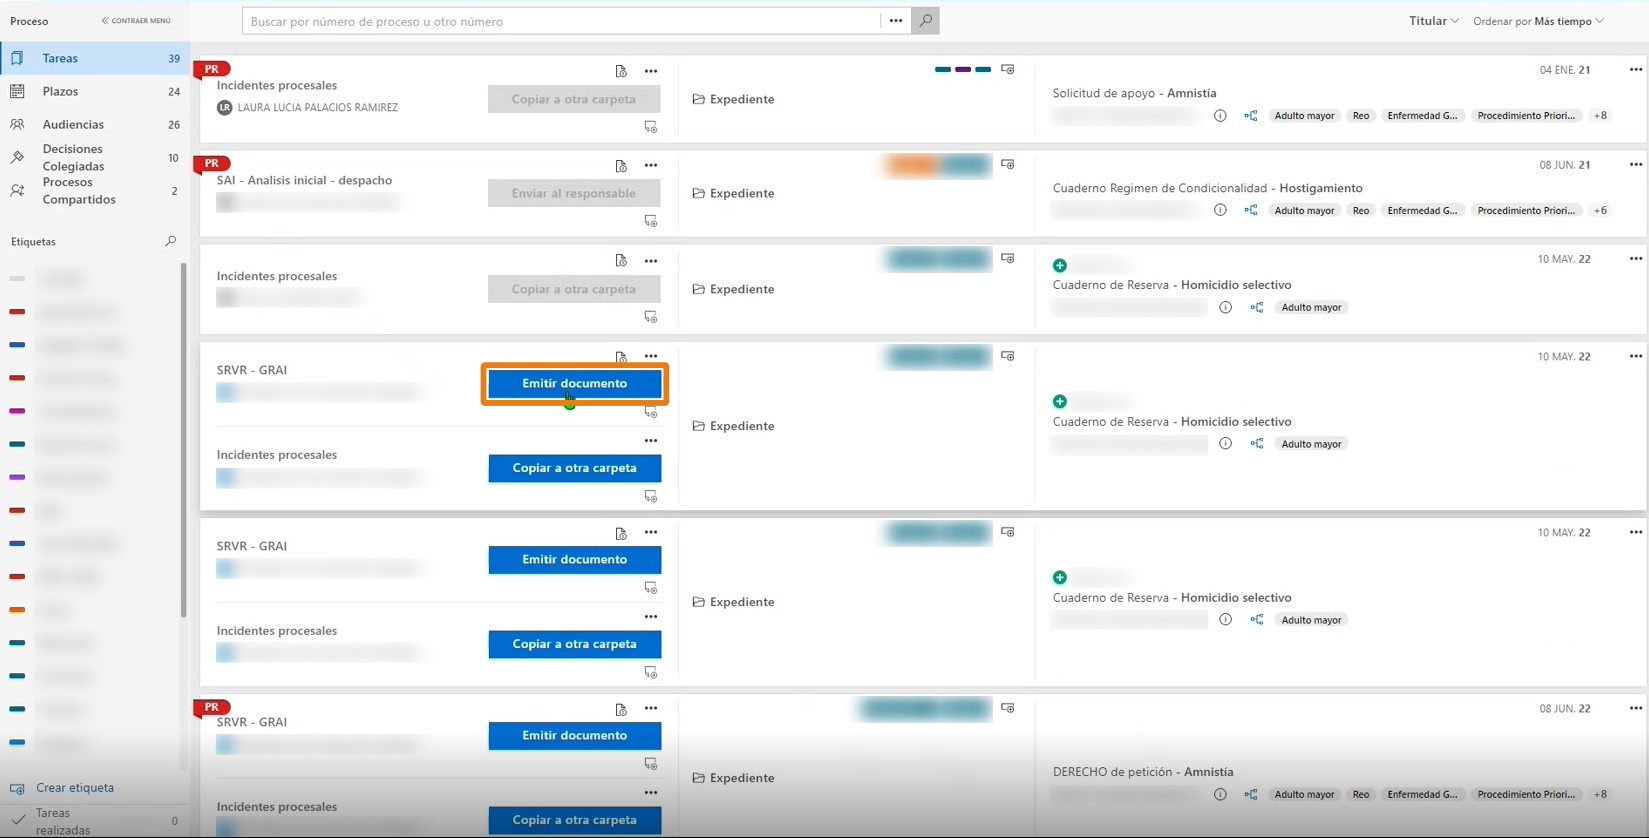Click the search magnifier icon in top bar
1649x838 pixels.
click(x=925, y=21)
